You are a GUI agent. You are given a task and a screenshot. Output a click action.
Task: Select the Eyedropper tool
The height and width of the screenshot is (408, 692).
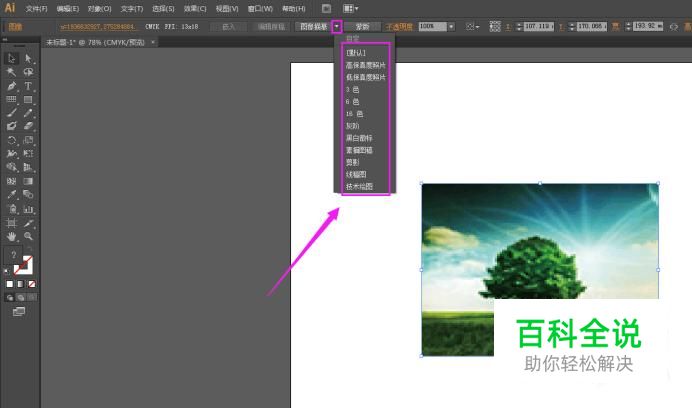point(11,195)
